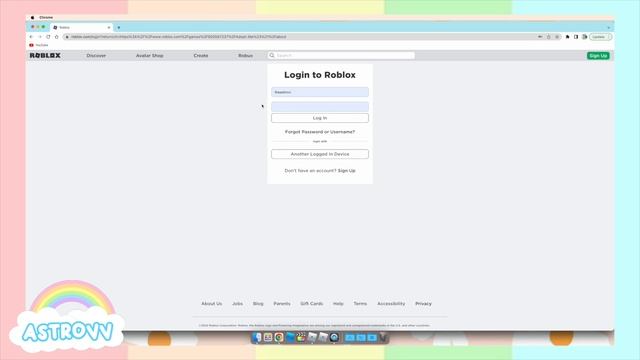Open the Blog footer link
Viewport: 640px width, 360px height.
tap(258, 304)
